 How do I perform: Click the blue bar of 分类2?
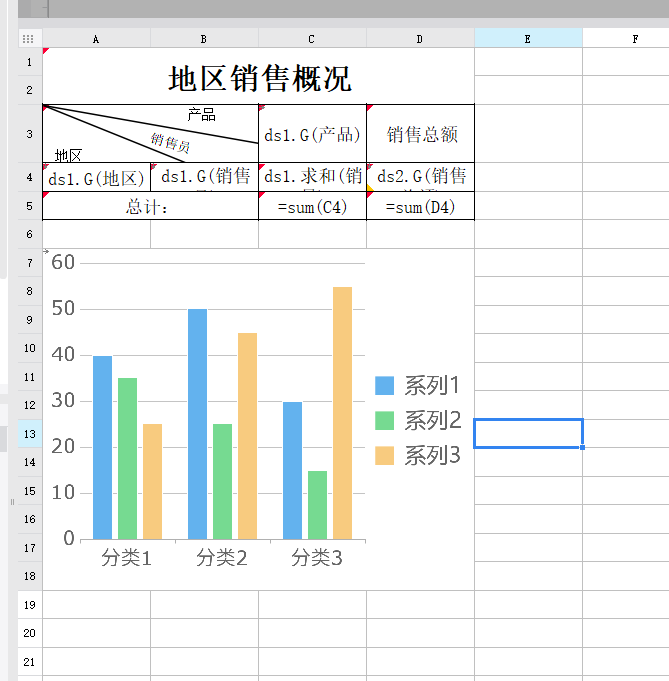point(198,424)
